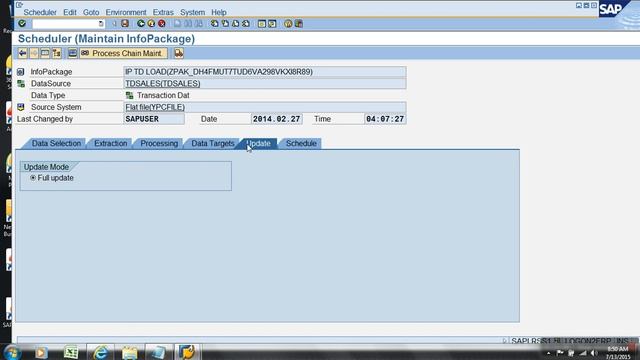Open the Scheduler menu
Screen dimensions: 640x360
click(40, 12)
